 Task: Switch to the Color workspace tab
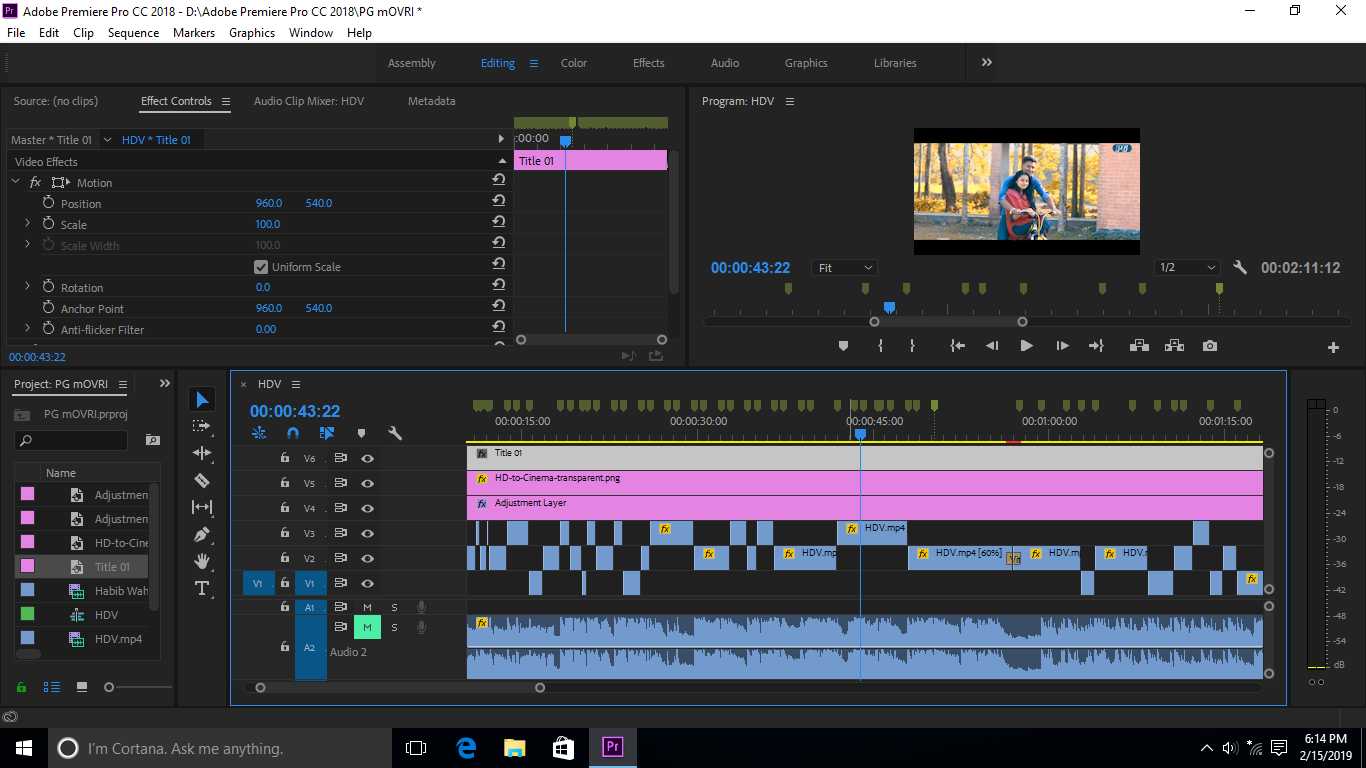coord(573,63)
